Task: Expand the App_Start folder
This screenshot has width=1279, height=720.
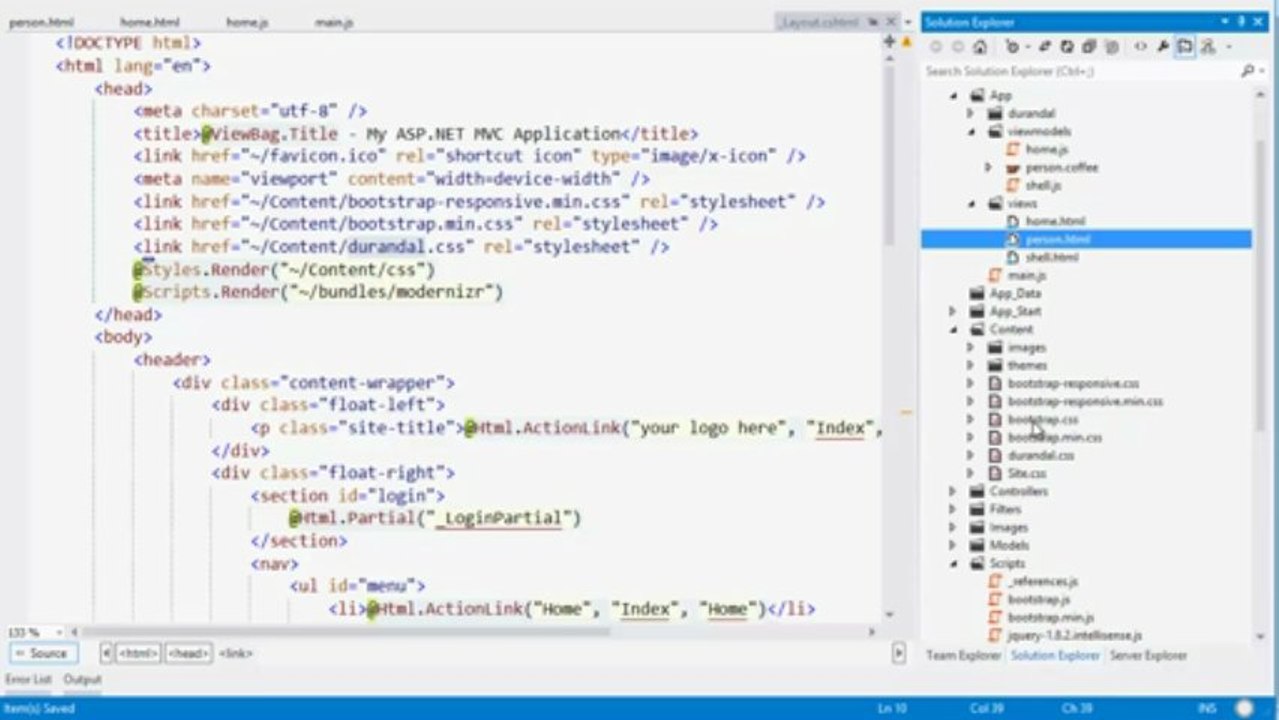Action: click(953, 312)
